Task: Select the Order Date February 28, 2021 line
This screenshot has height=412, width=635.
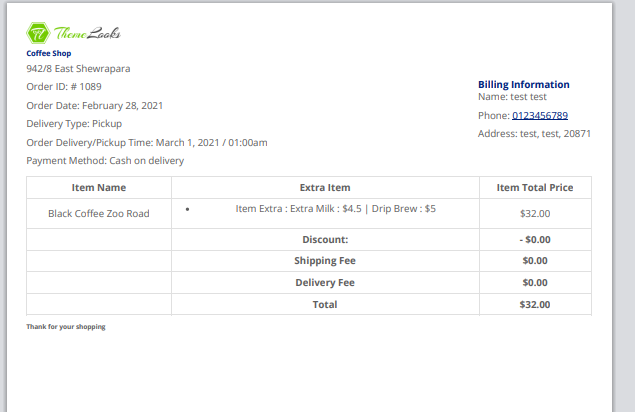Action: tap(95, 105)
